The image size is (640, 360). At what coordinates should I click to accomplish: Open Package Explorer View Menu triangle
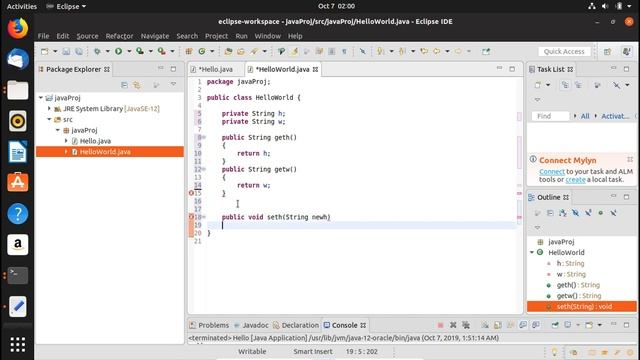173,84
